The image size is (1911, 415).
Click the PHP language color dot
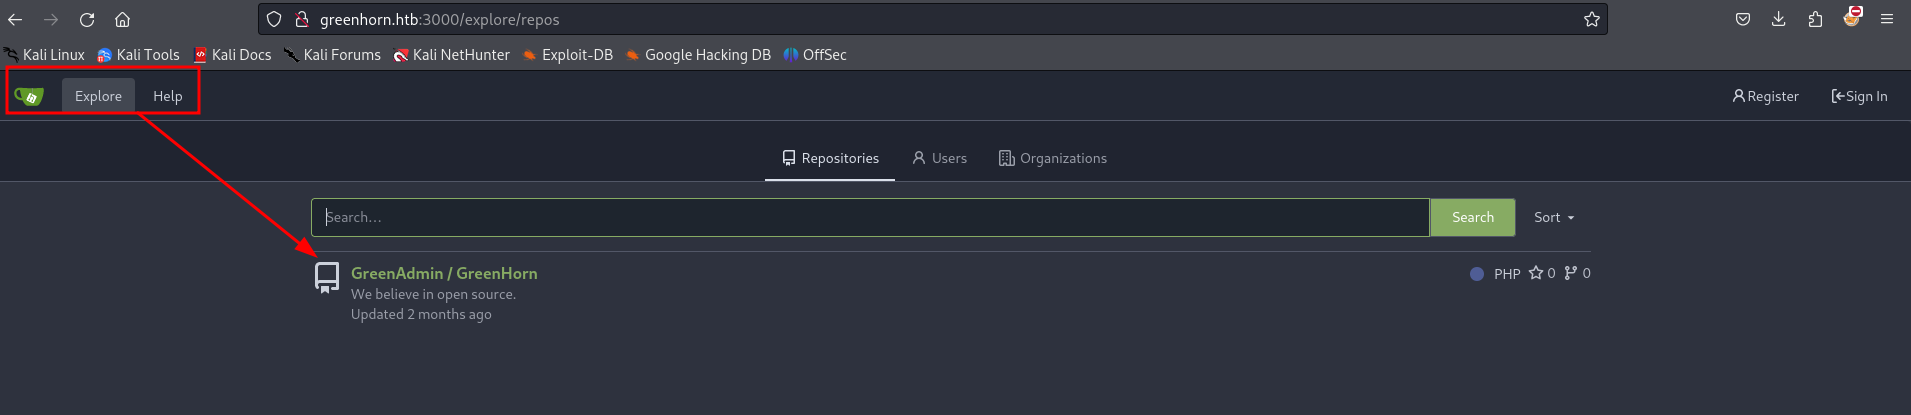point(1476,274)
